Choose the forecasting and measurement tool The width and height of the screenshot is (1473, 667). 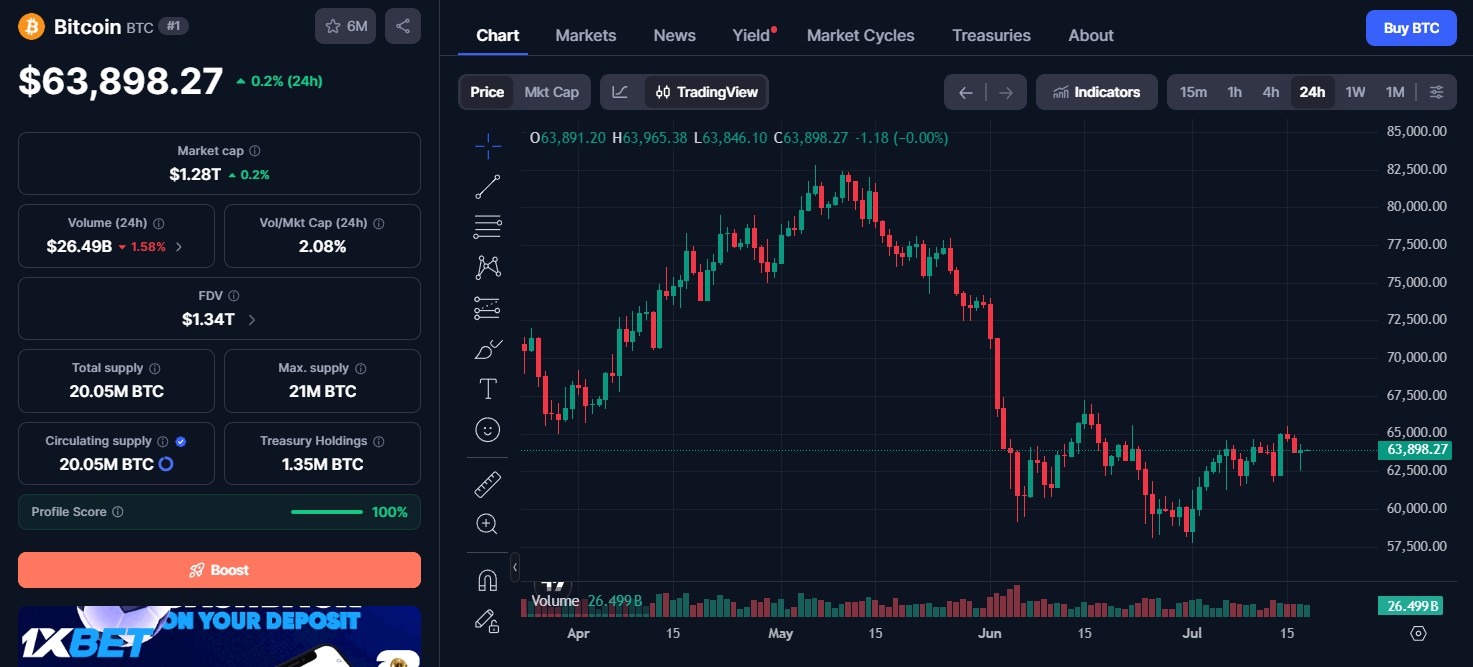(488, 308)
